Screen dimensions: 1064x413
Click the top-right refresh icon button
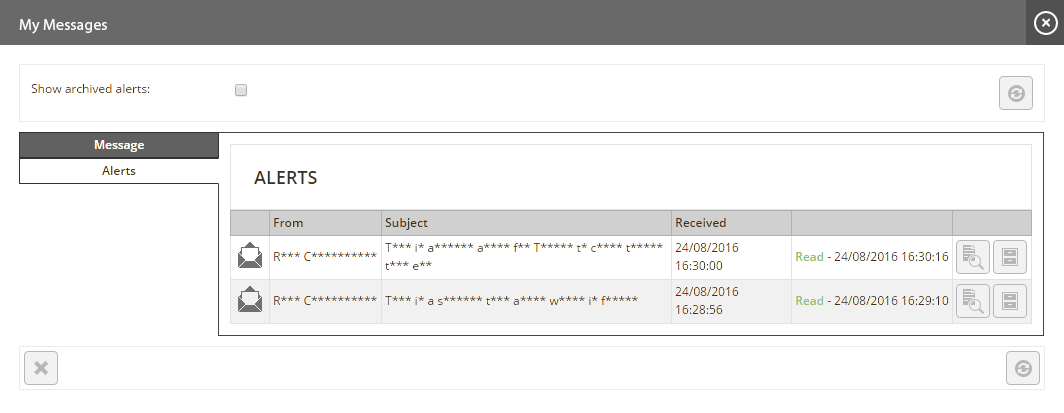(1016, 93)
